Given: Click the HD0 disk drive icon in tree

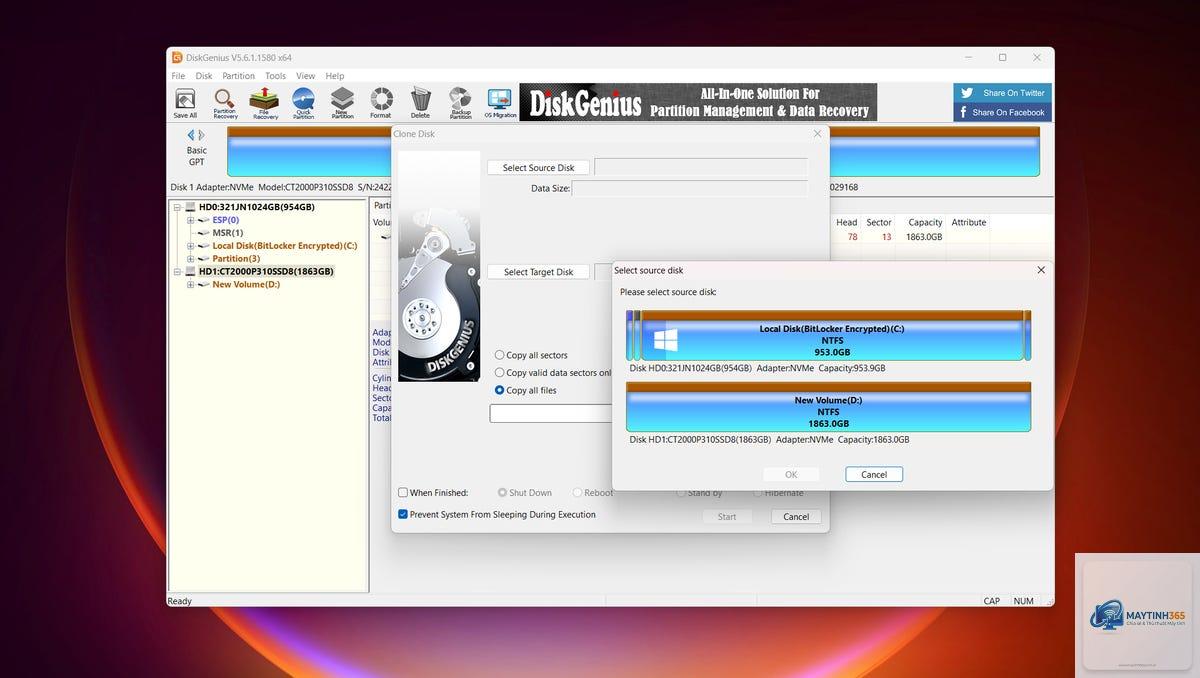Looking at the screenshot, I should click(x=190, y=207).
